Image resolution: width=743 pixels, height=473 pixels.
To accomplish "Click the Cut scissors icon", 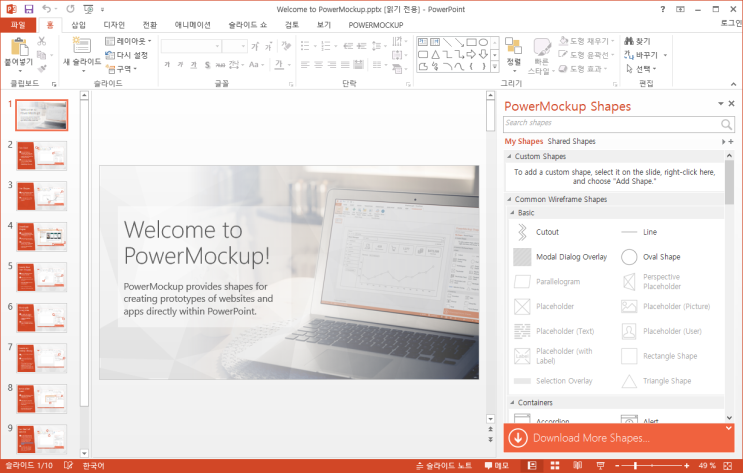I will [x=42, y=41].
